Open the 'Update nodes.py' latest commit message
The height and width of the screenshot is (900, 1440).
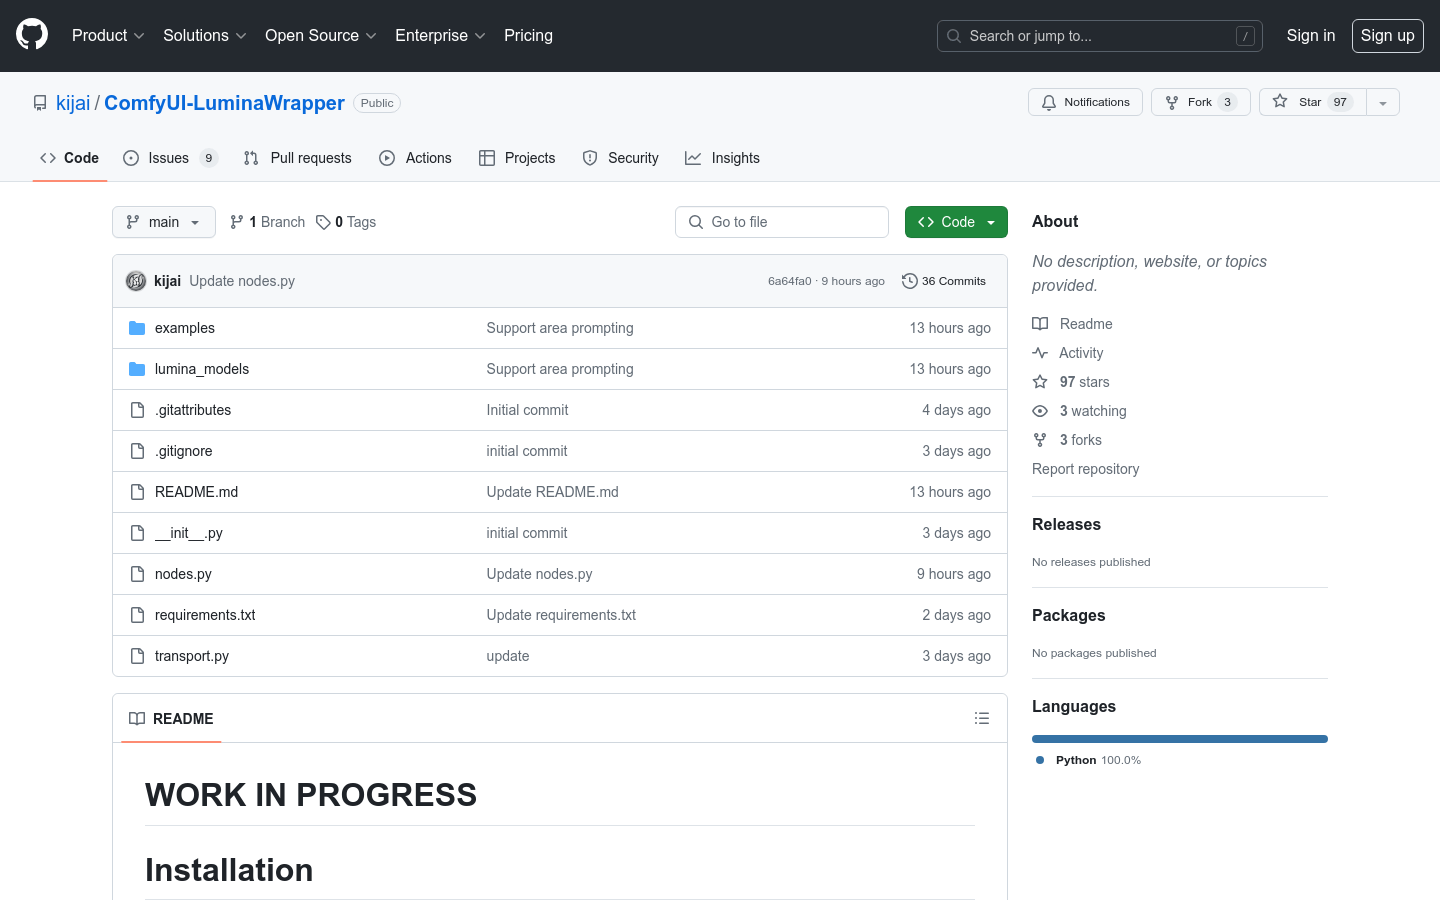click(242, 281)
